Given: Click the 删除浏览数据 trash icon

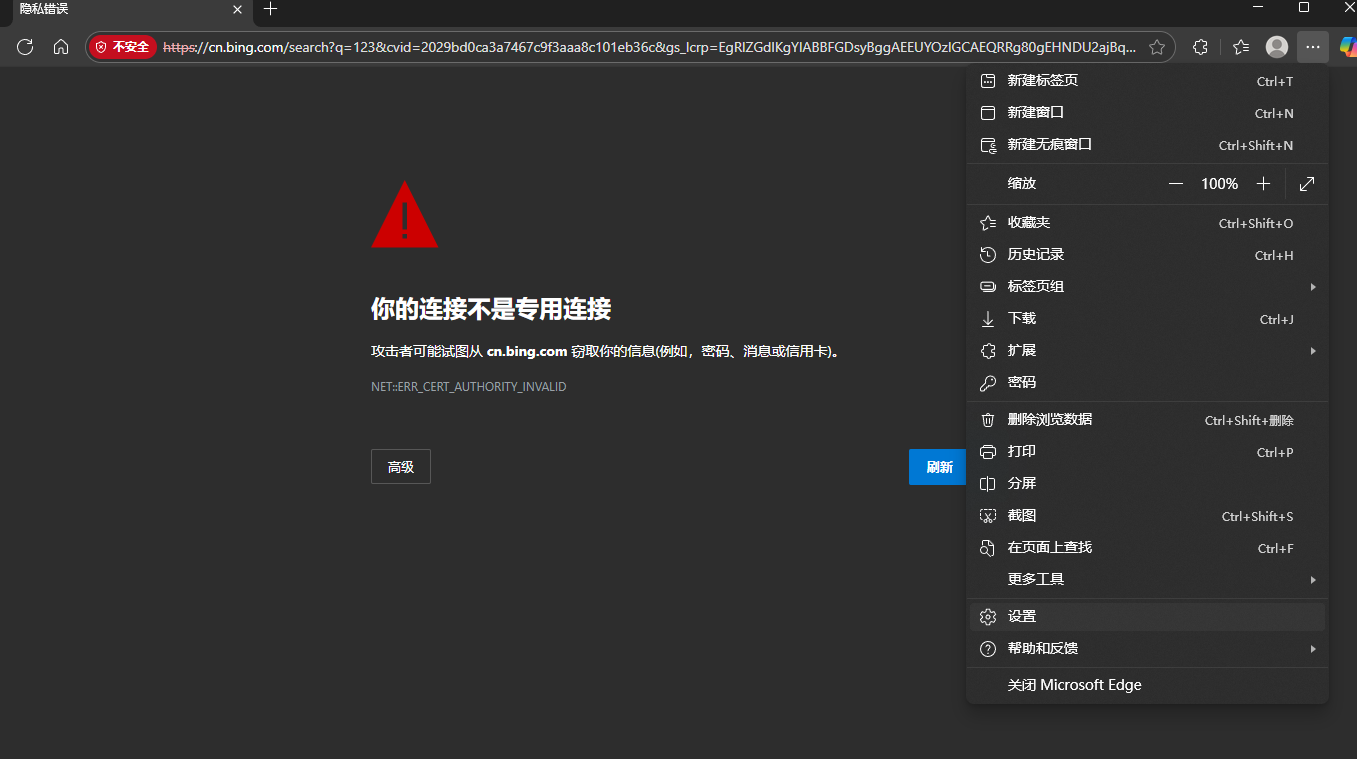Looking at the screenshot, I should 988,420.
